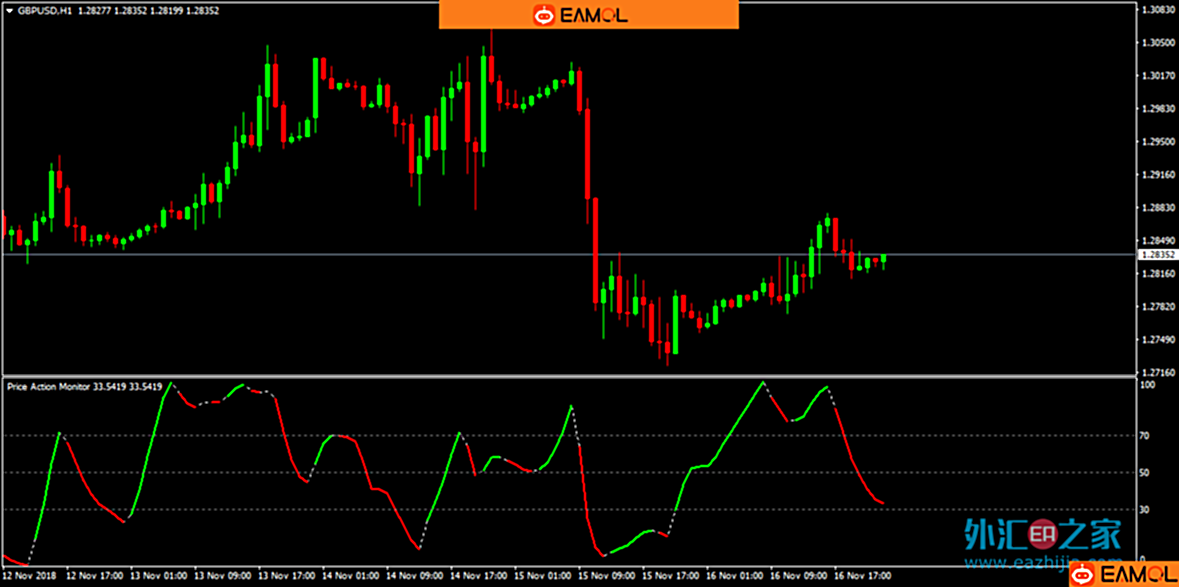Click the robot icon in the orange EAMOL banner
1179x587 pixels.
[x=543, y=14]
